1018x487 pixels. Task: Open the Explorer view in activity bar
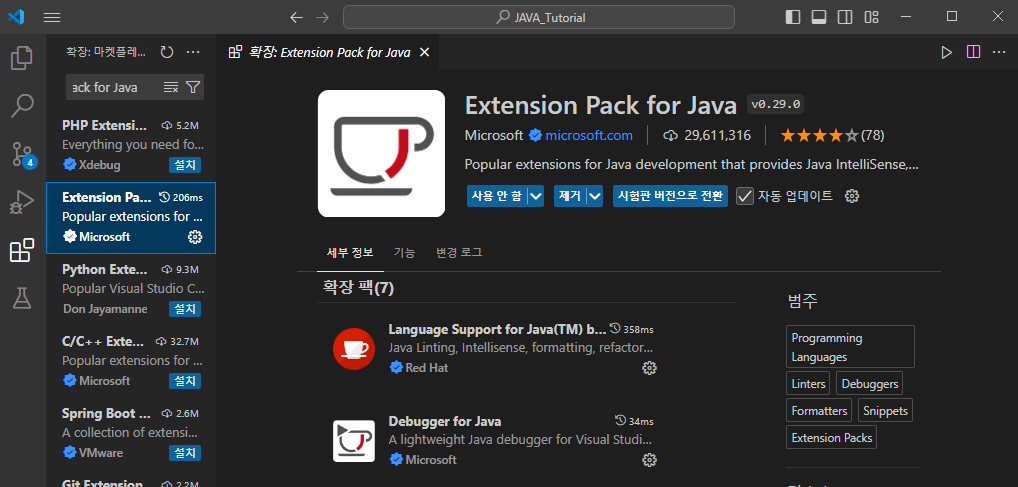22,58
